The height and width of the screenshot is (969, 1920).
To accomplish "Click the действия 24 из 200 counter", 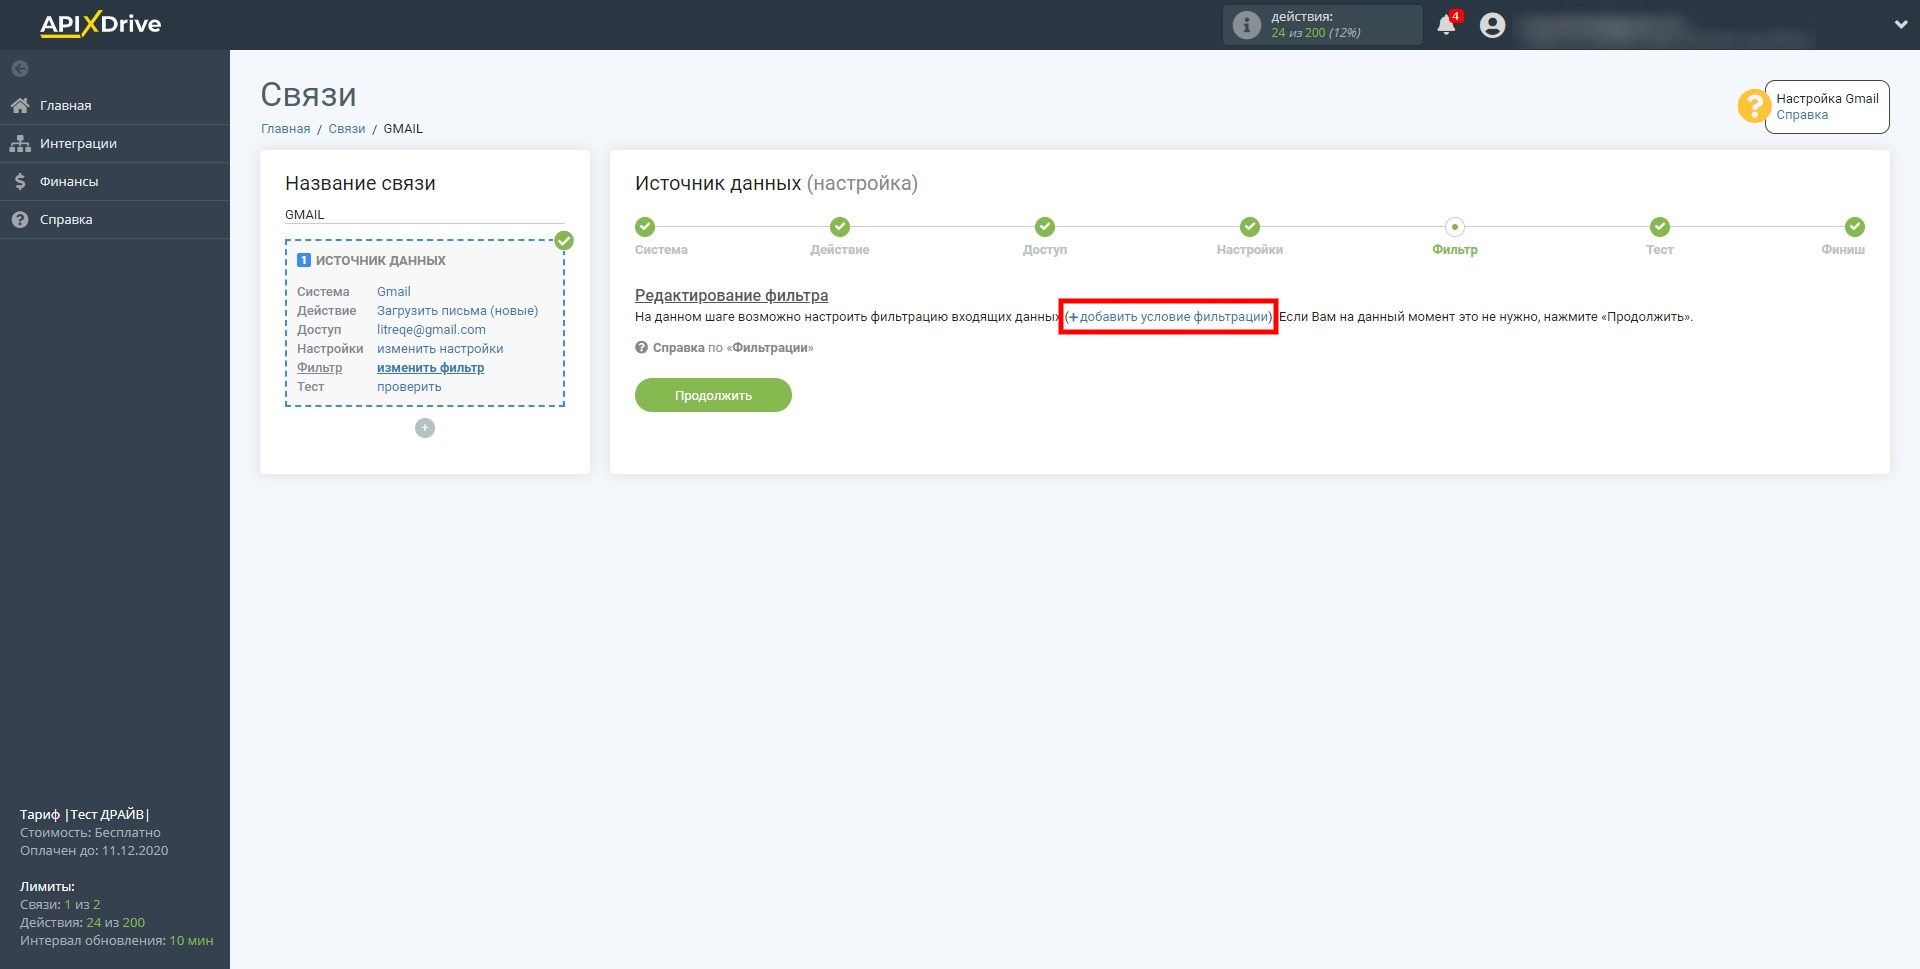I will click(1322, 25).
